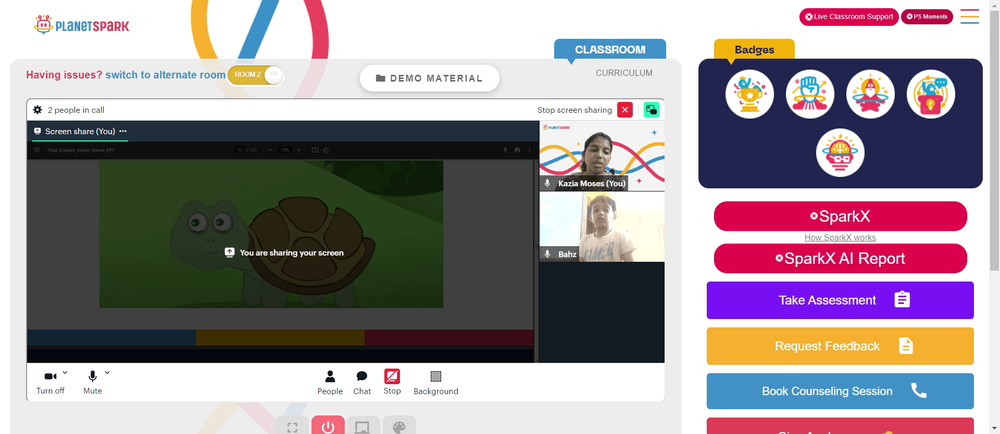Screen dimensions: 1000x434
Task: Open Background effects
Action: click(x=436, y=382)
